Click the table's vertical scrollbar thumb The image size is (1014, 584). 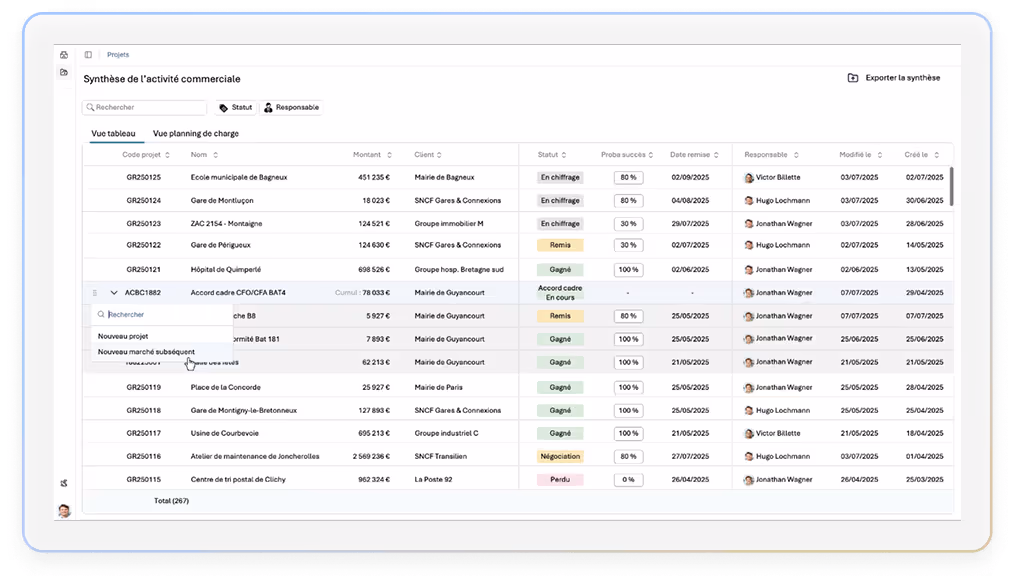pyautogui.click(x=951, y=186)
